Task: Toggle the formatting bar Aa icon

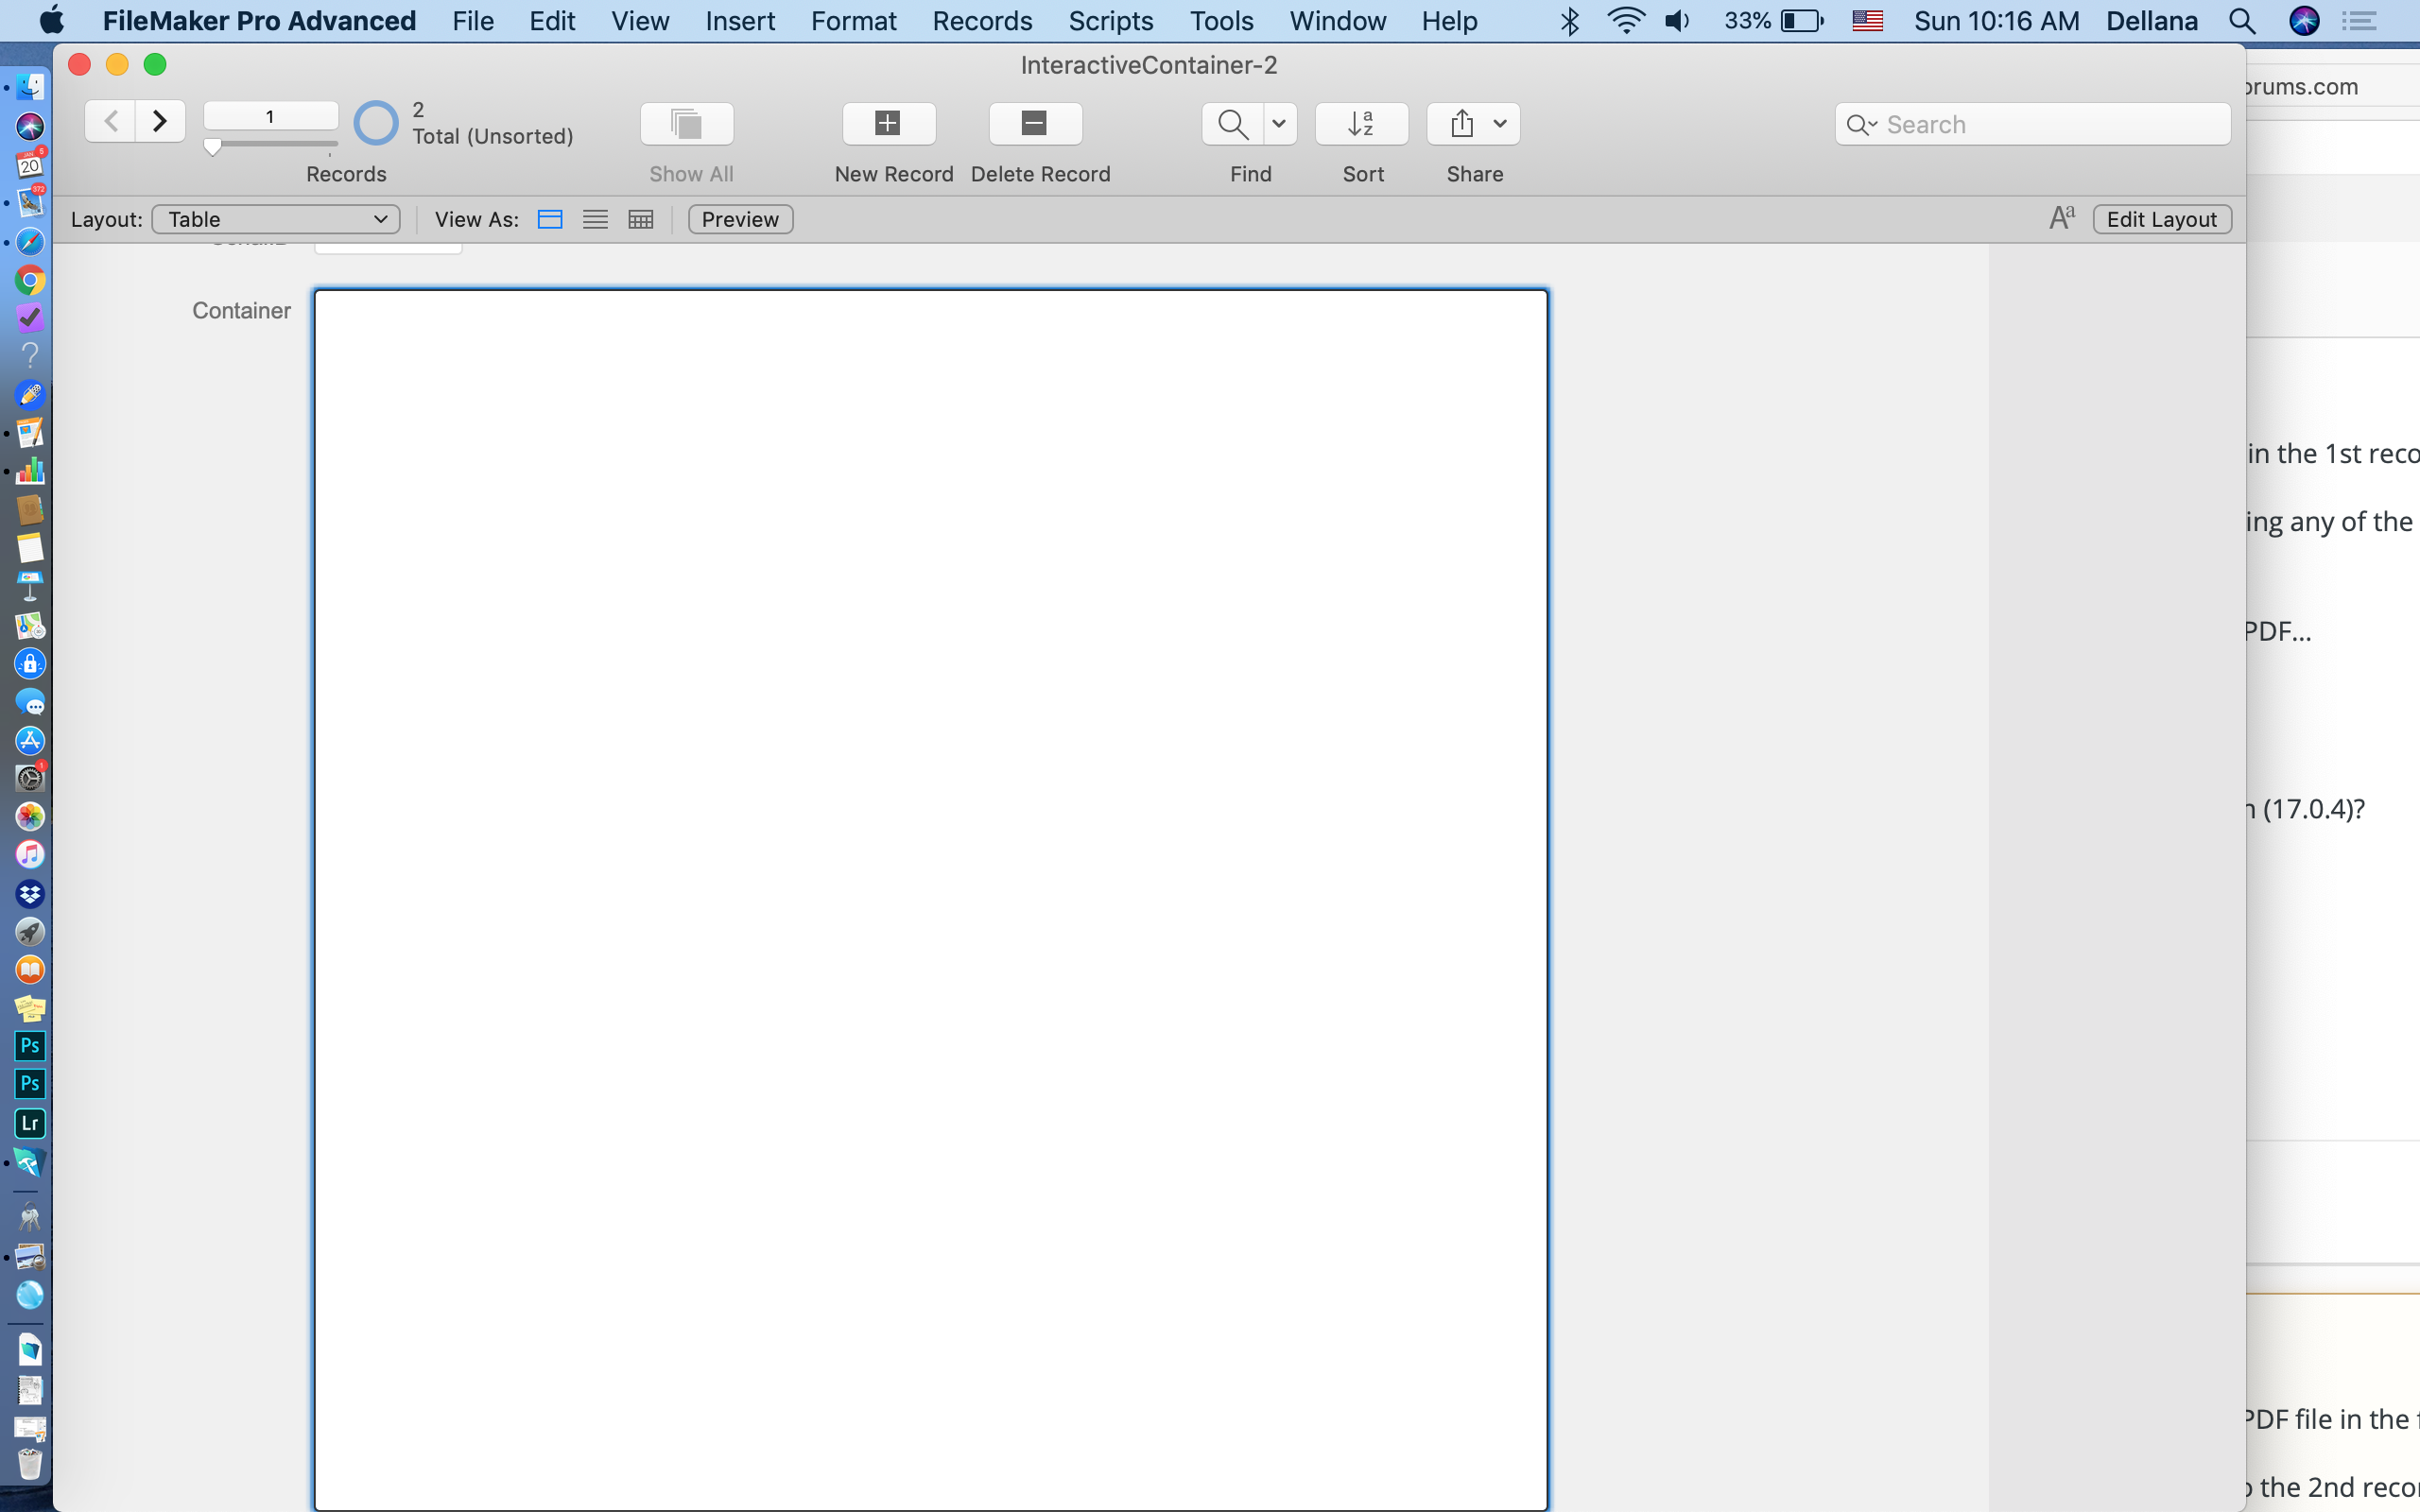Action: coord(2061,218)
